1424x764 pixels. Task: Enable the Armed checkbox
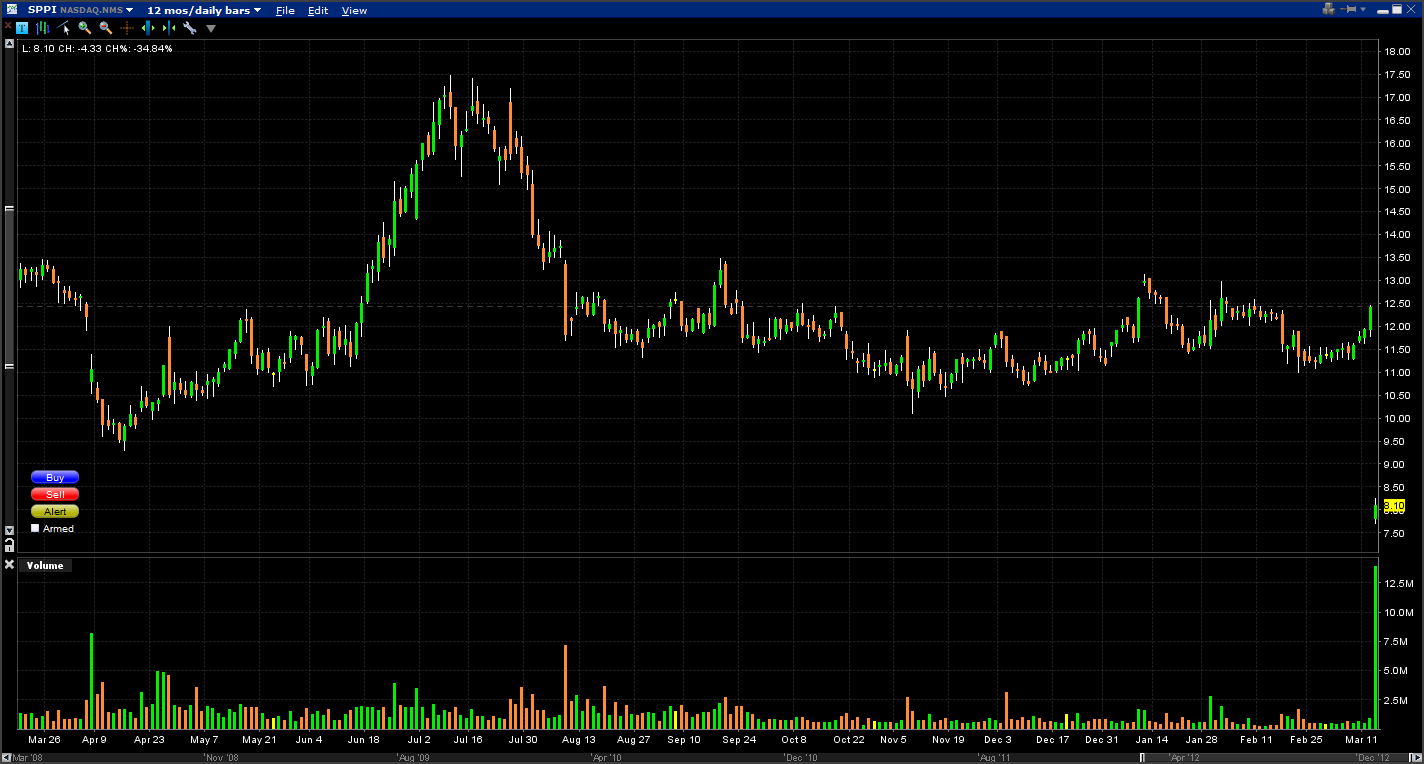36,528
